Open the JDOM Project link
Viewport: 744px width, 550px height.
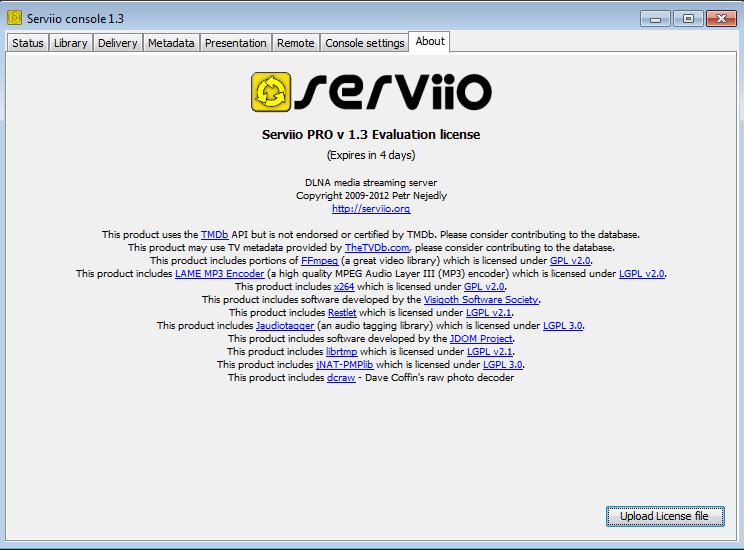481,338
